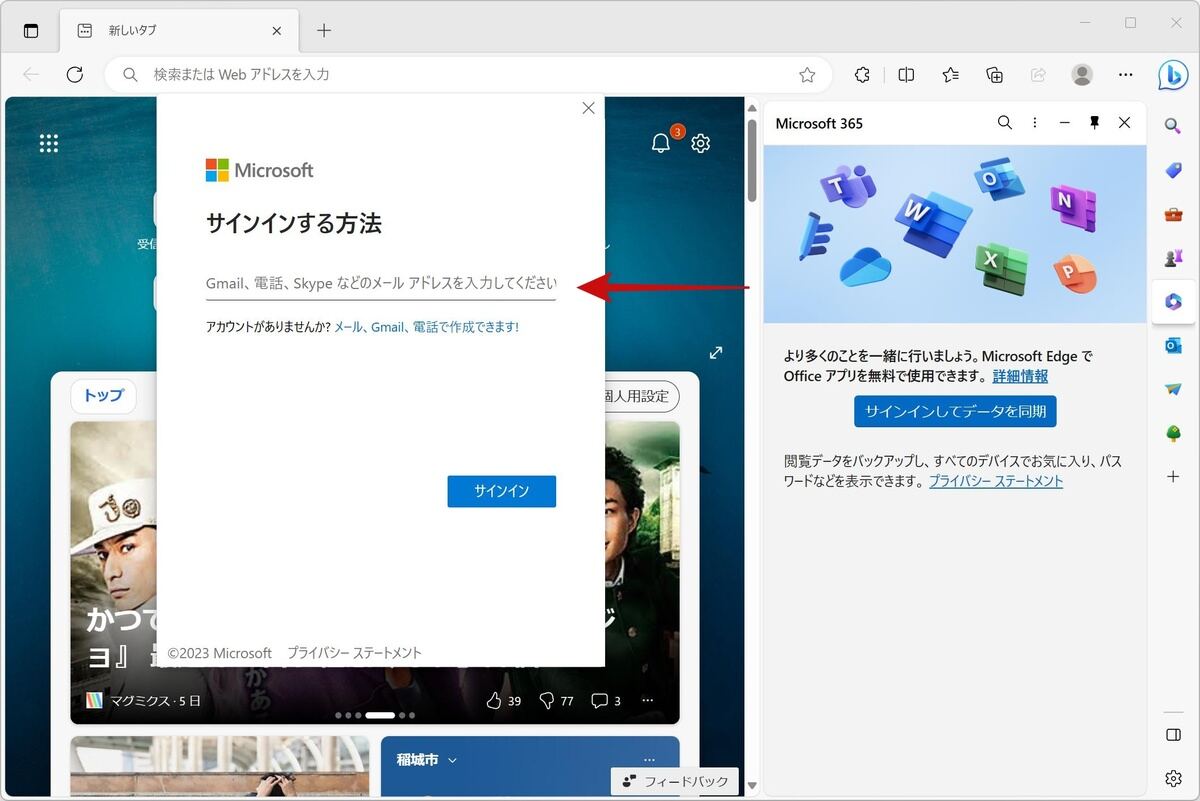The image size is (1200, 801).
Task: Open the sidebar Tools briefcase icon
Action: click(x=1173, y=214)
